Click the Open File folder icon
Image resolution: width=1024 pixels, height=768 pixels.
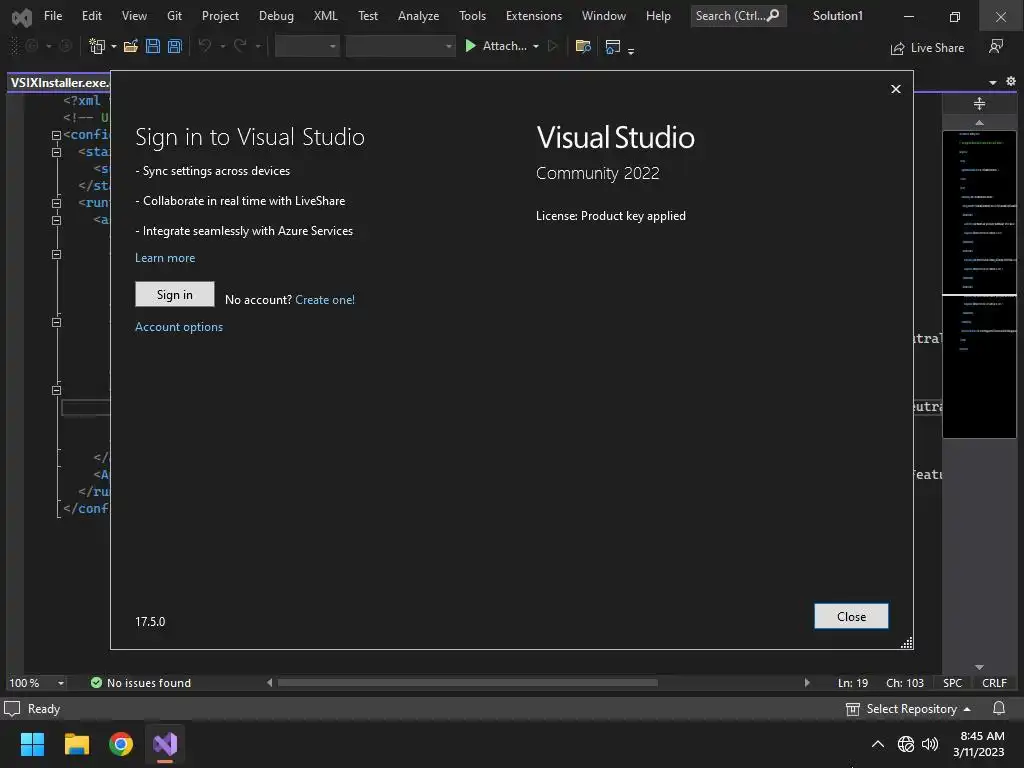point(131,46)
